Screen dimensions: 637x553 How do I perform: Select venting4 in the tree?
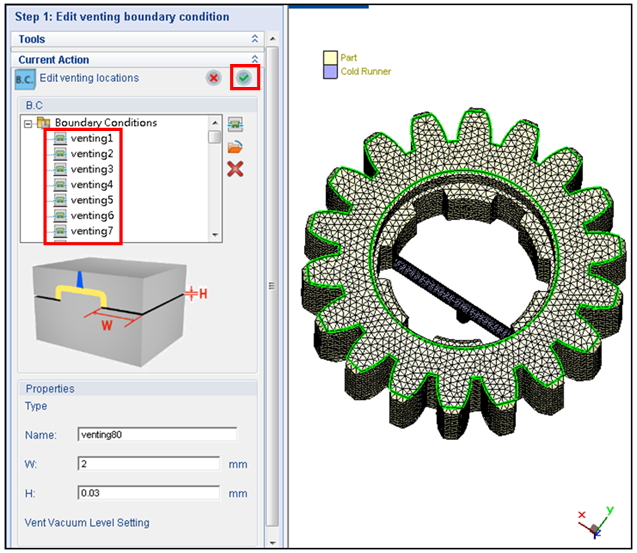91,184
